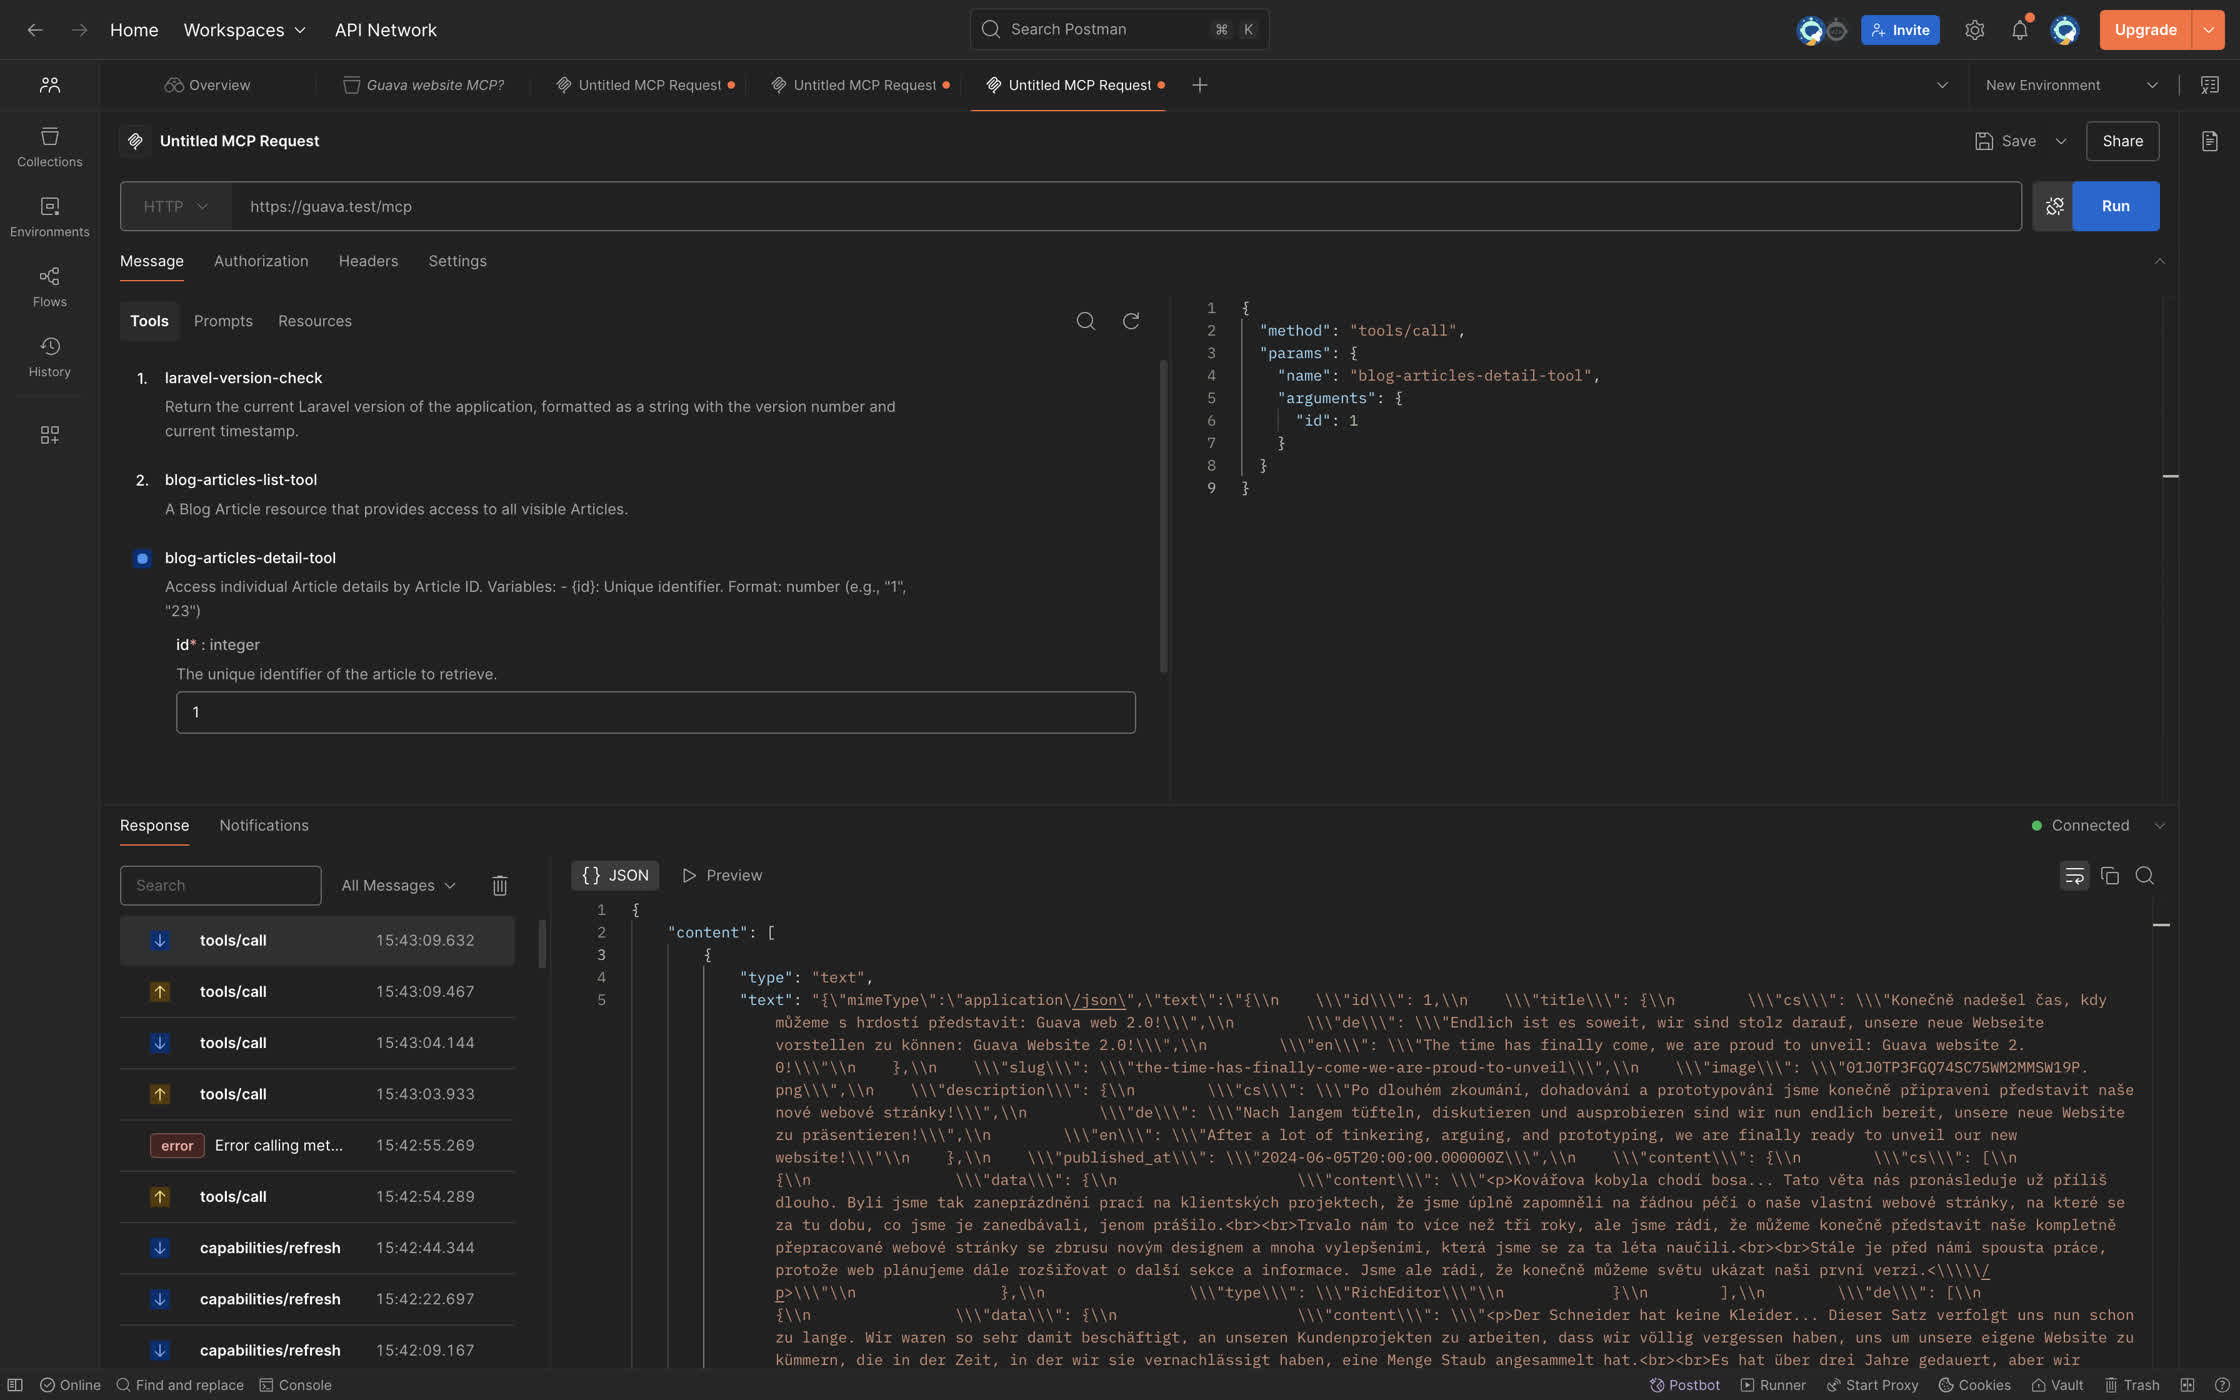Run the MCP request
Image resolution: width=2240 pixels, height=1400 pixels.
point(2115,206)
